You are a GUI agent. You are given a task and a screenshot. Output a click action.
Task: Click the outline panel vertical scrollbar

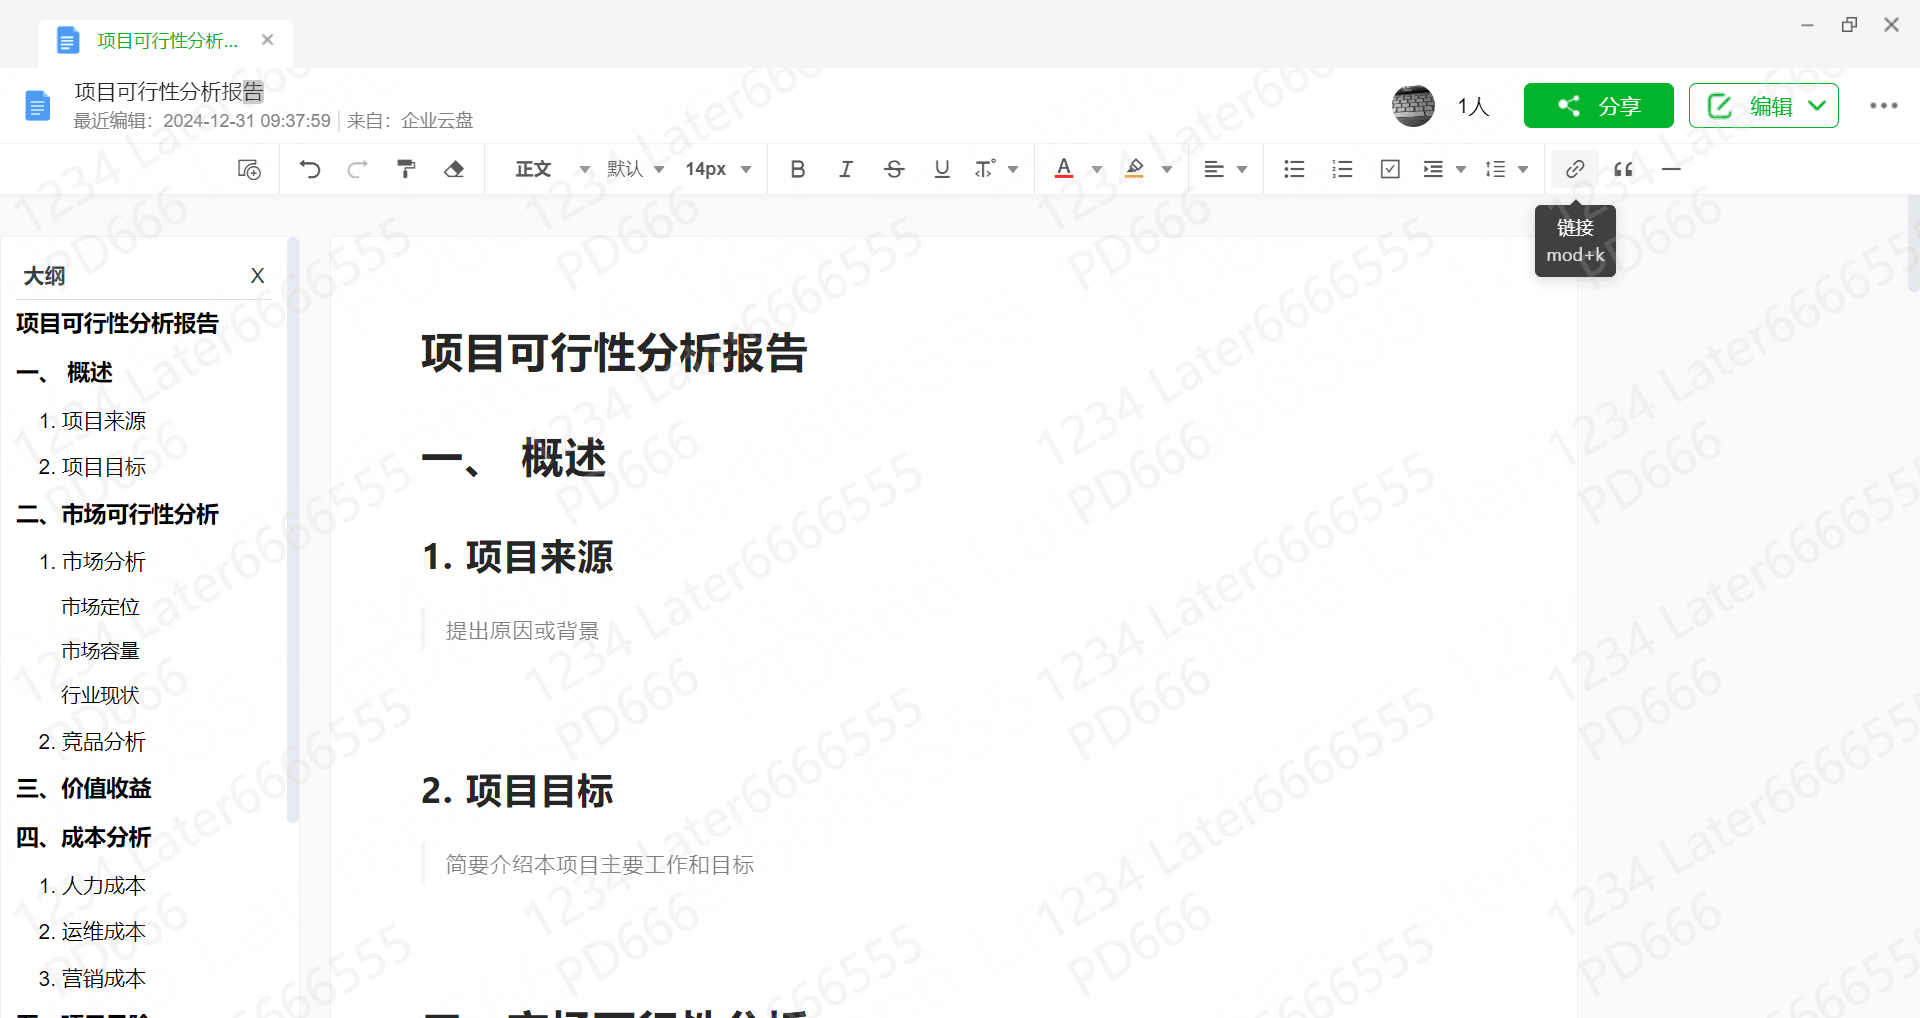pos(293,530)
